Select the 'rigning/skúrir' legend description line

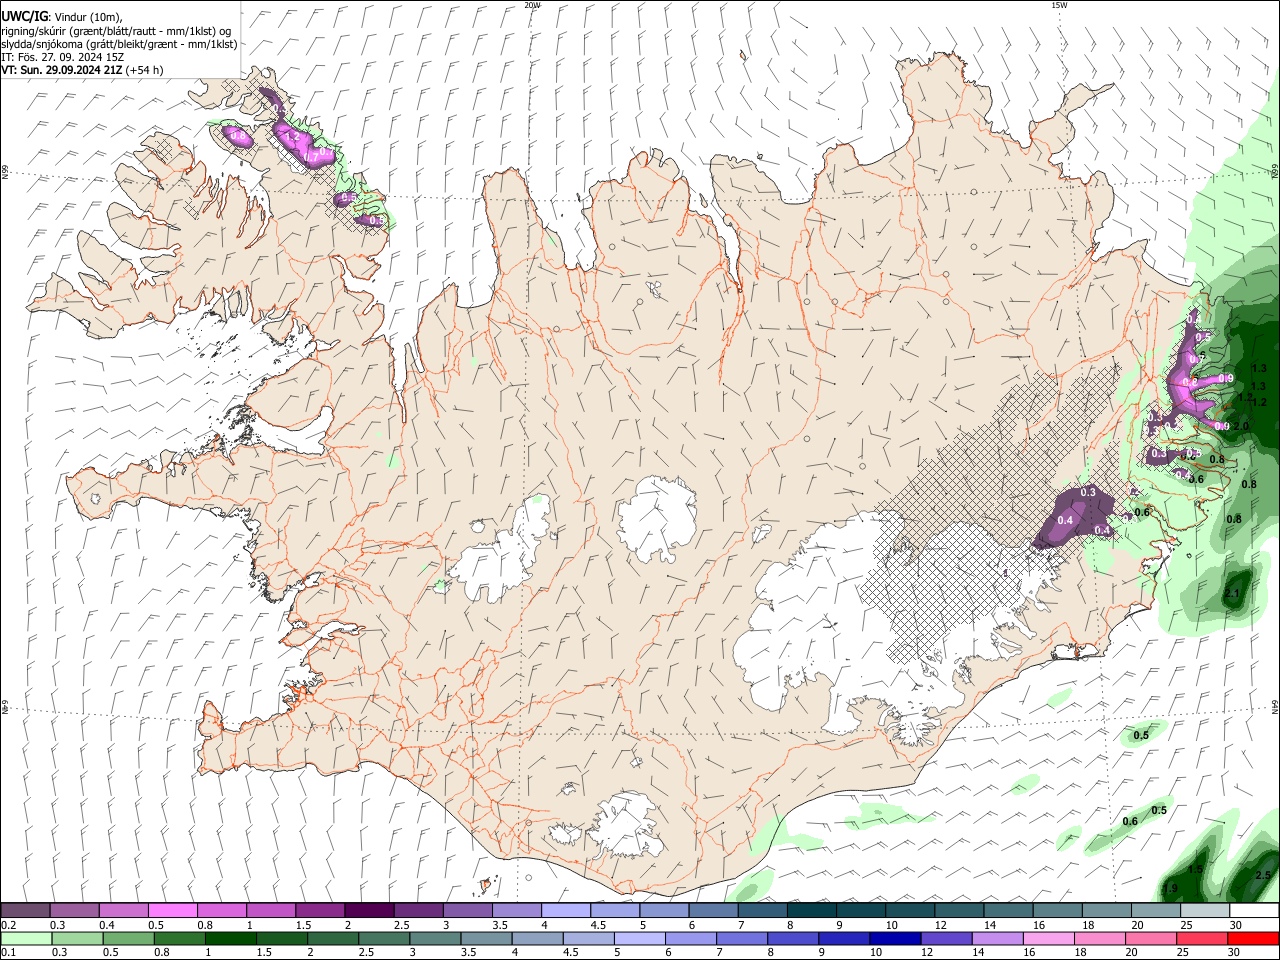point(117,31)
